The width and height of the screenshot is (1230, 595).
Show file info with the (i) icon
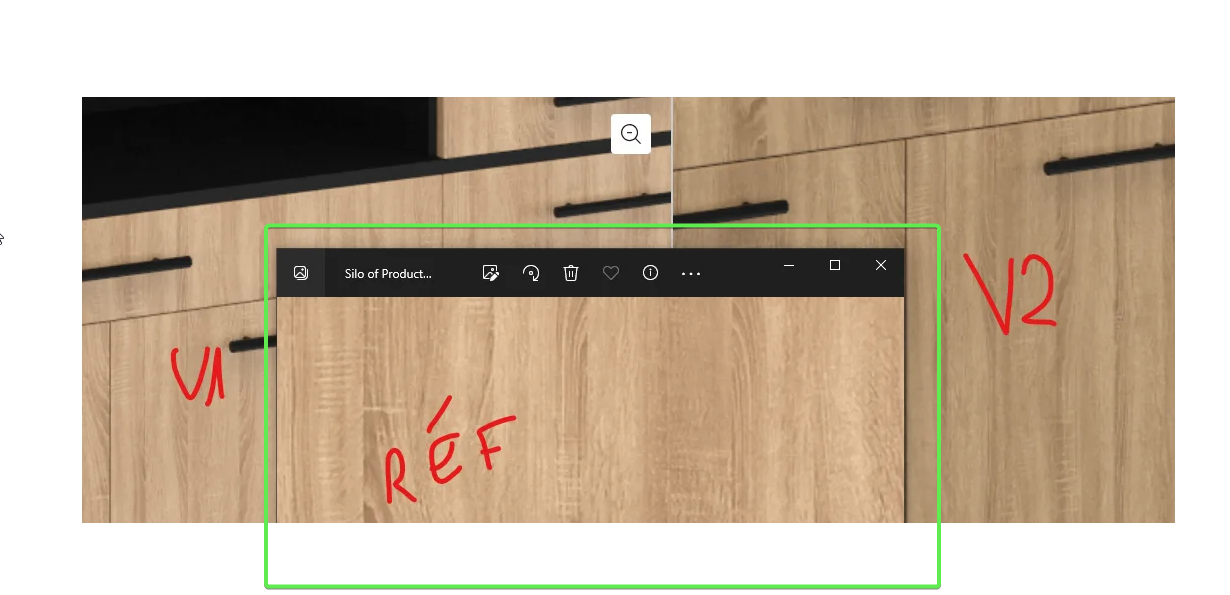point(650,273)
